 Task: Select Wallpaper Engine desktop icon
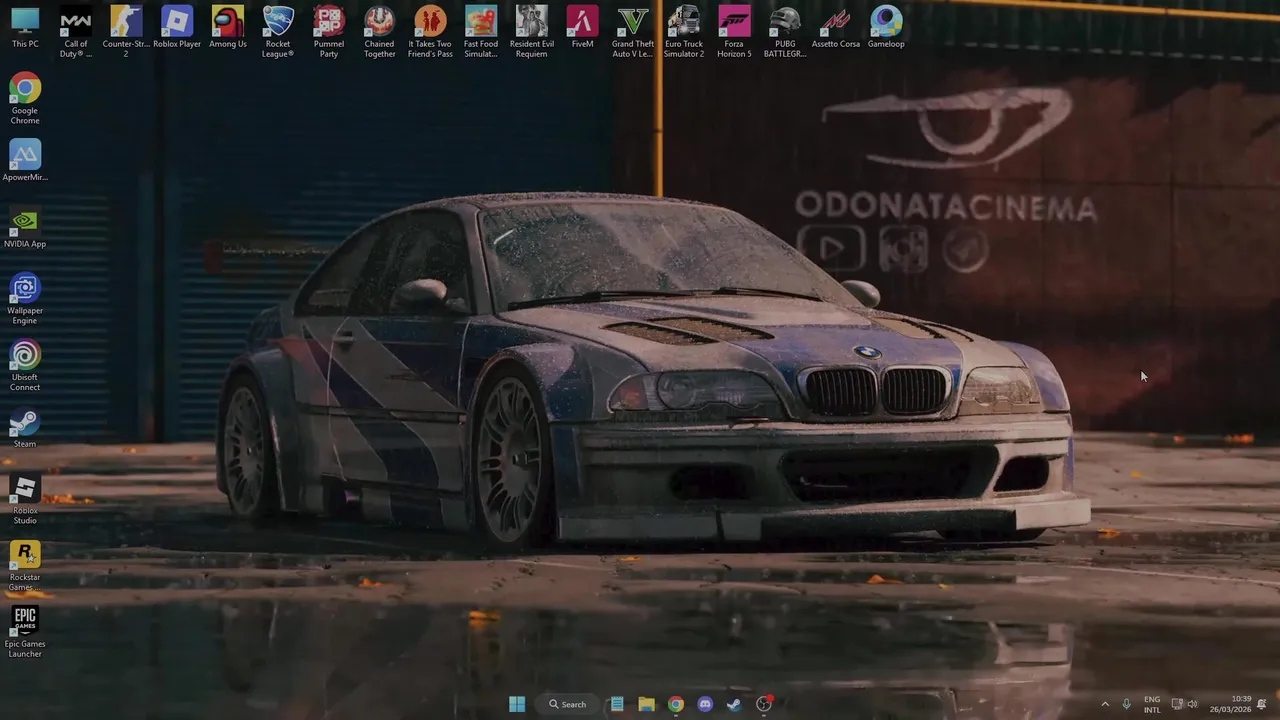click(x=25, y=299)
